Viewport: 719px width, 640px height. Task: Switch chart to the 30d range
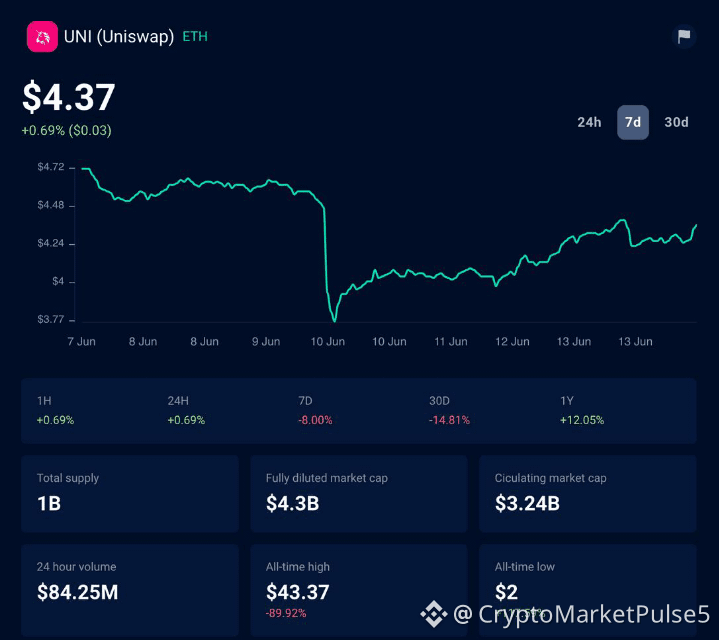tap(676, 122)
